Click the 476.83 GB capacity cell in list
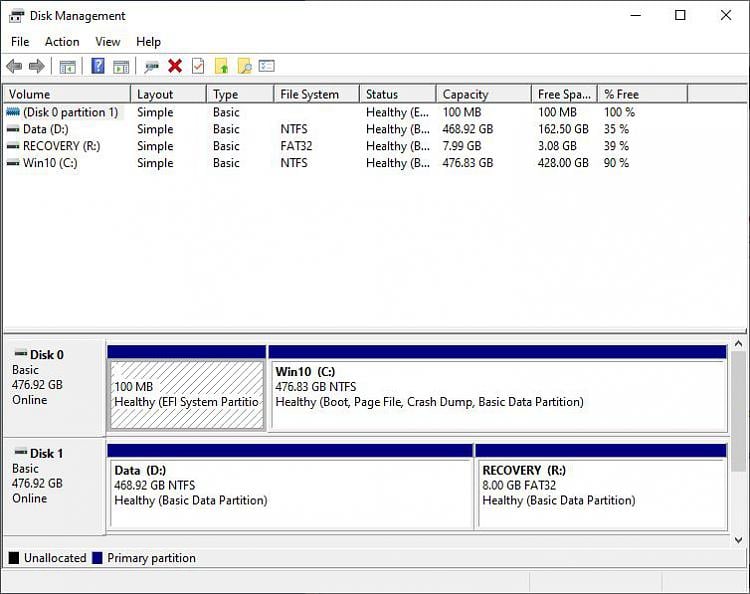This screenshot has height=594, width=750. (468, 163)
